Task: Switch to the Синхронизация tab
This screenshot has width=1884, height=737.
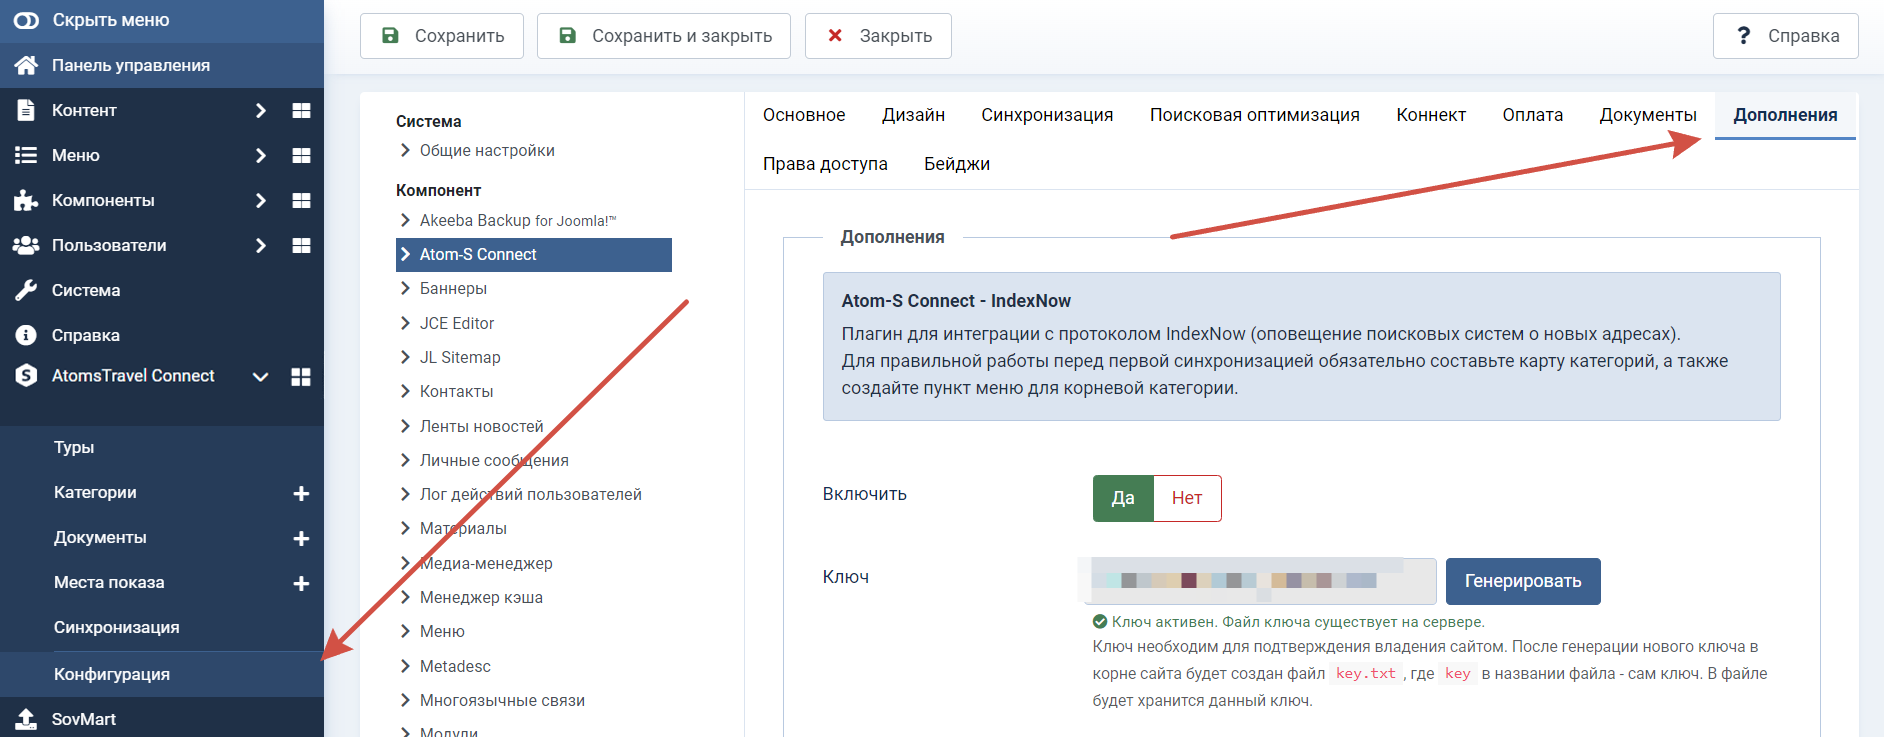Action: click(1047, 115)
